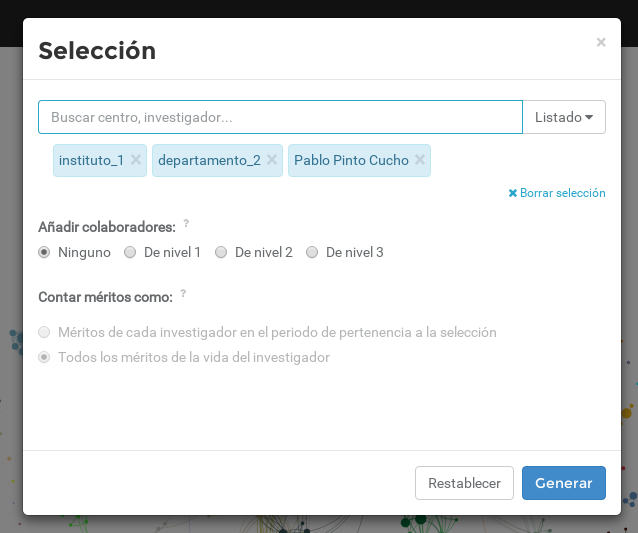Remove the Pablo Pinto Cucho tag
The height and width of the screenshot is (533, 638).
(420, 160)
